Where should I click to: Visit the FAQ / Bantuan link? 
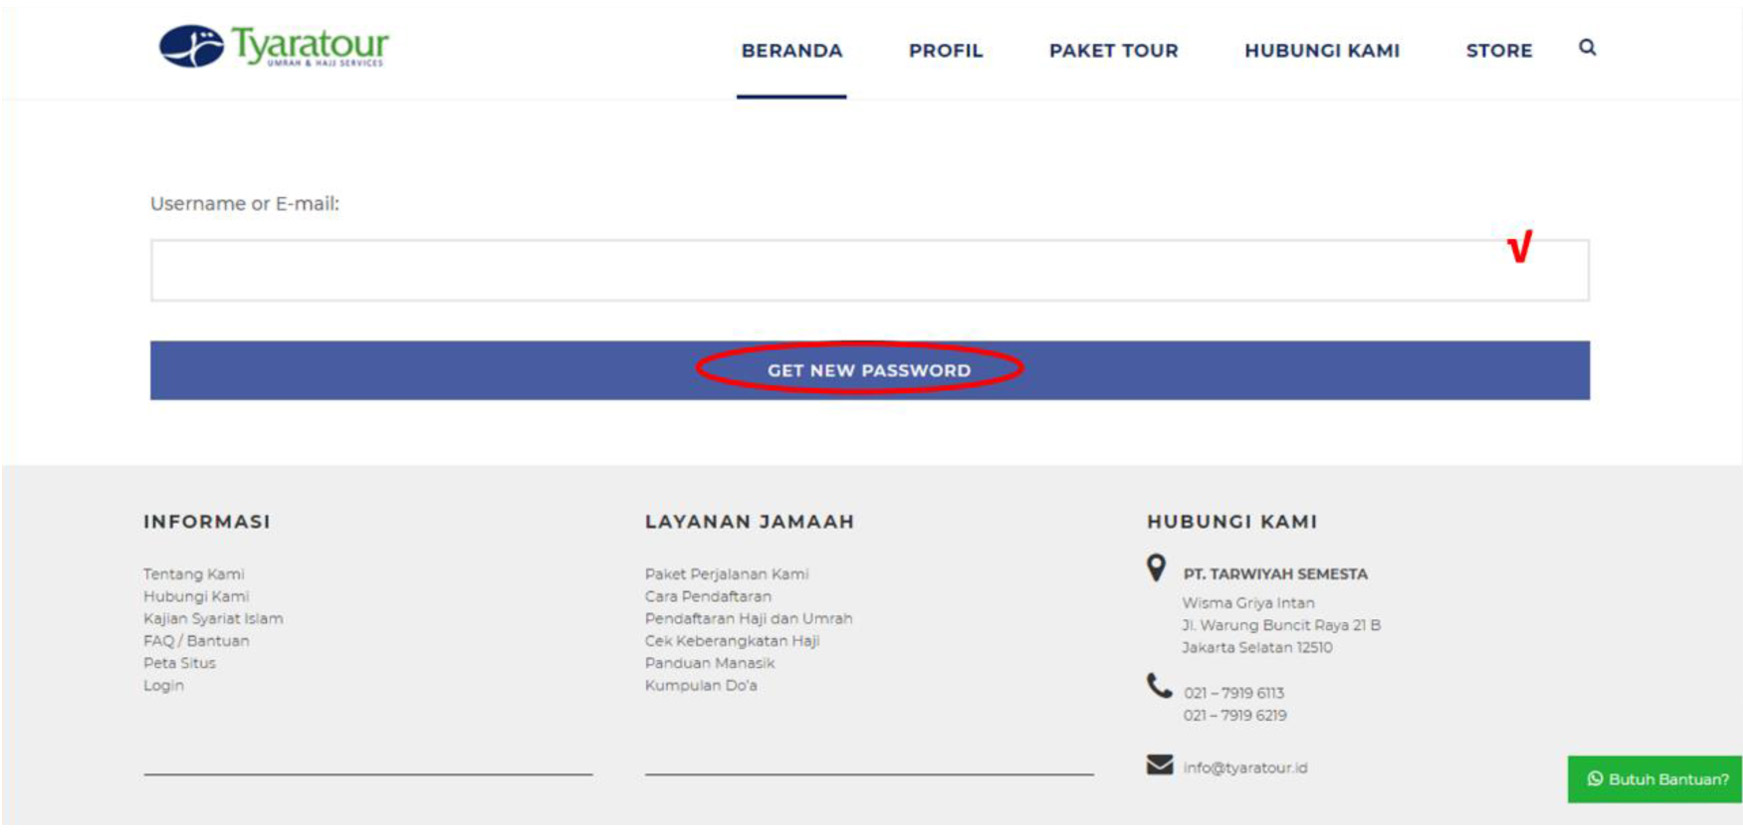click(x=196, y=641)
